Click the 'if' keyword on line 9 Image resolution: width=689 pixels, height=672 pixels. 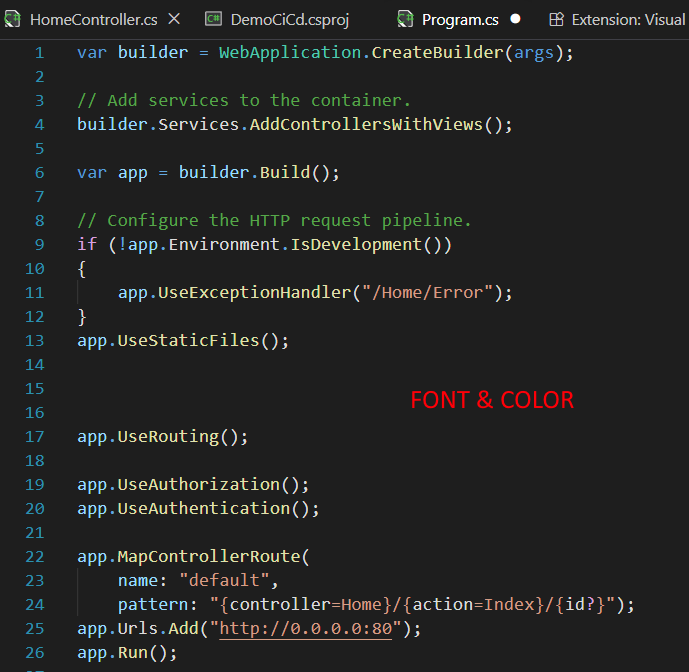(x=87, y=245)
